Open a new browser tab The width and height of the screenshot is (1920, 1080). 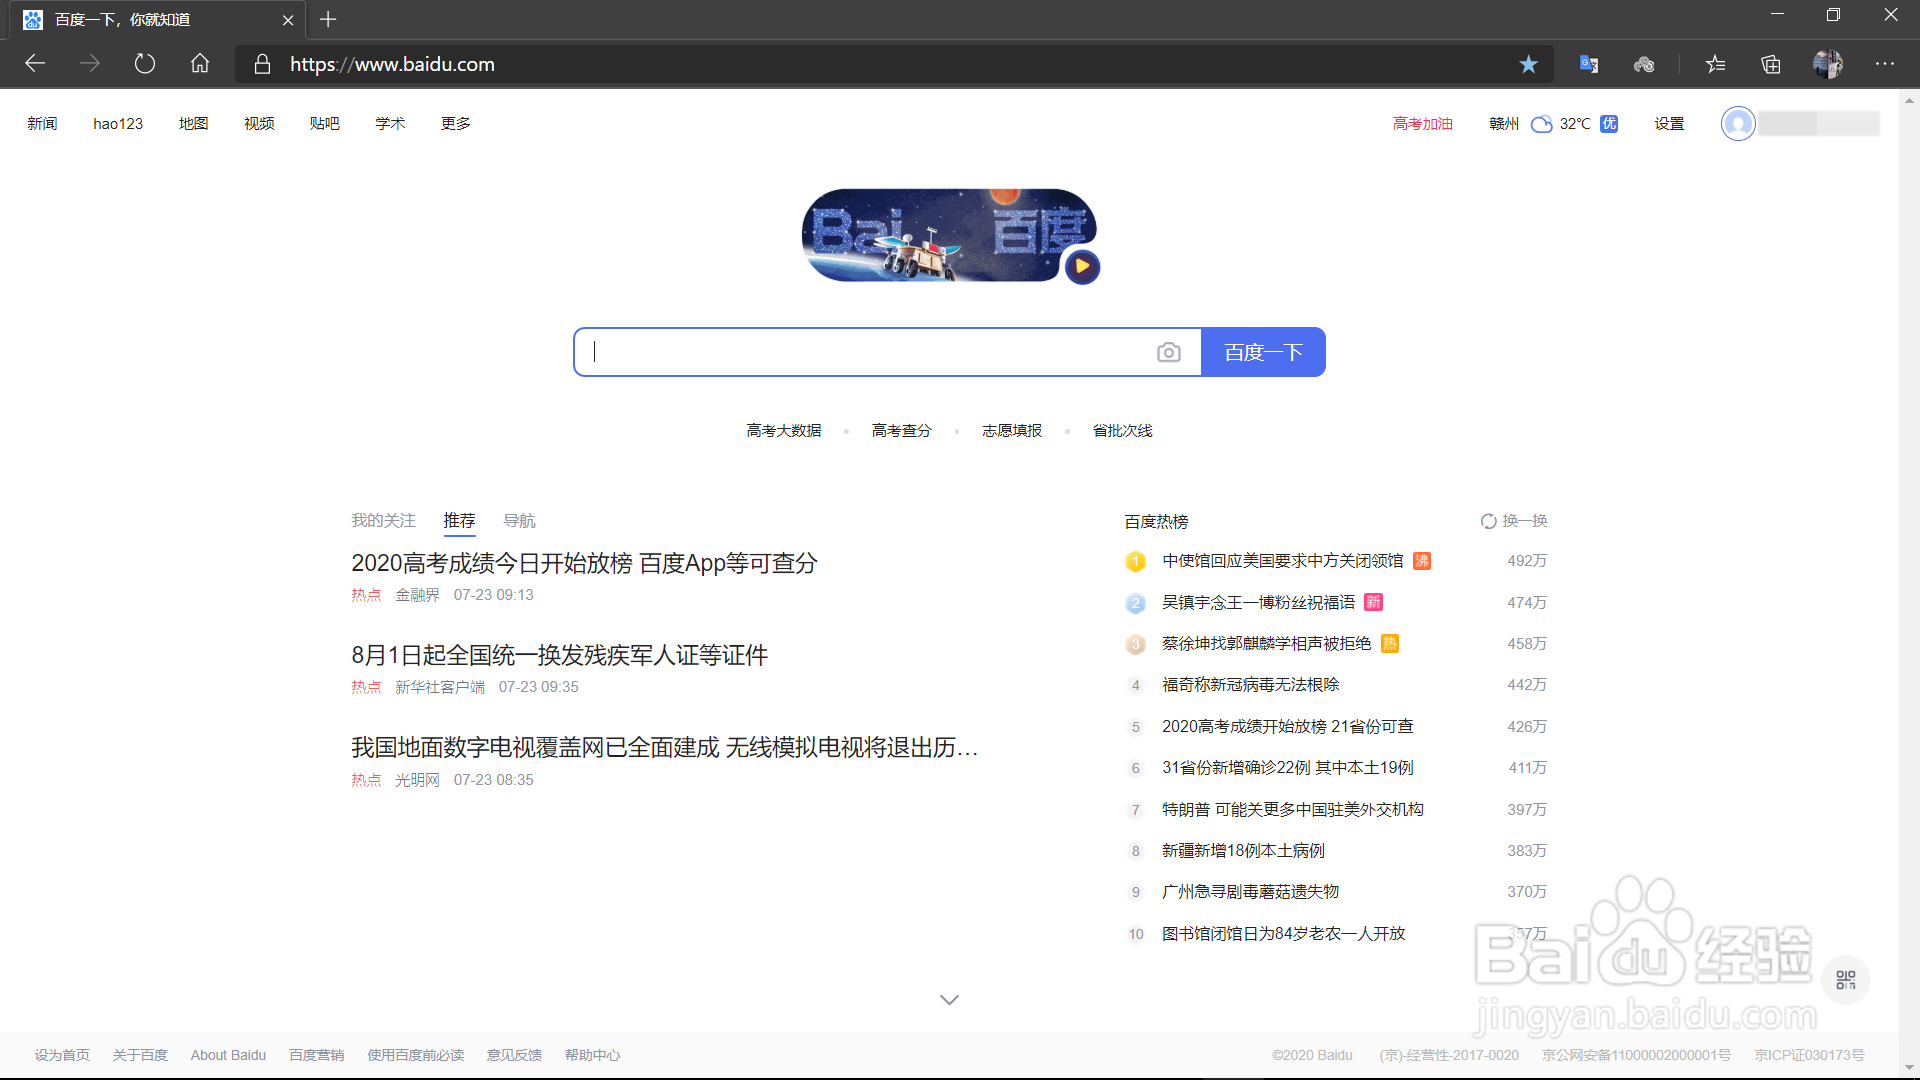pyautogui.click(x=328, y=19)
